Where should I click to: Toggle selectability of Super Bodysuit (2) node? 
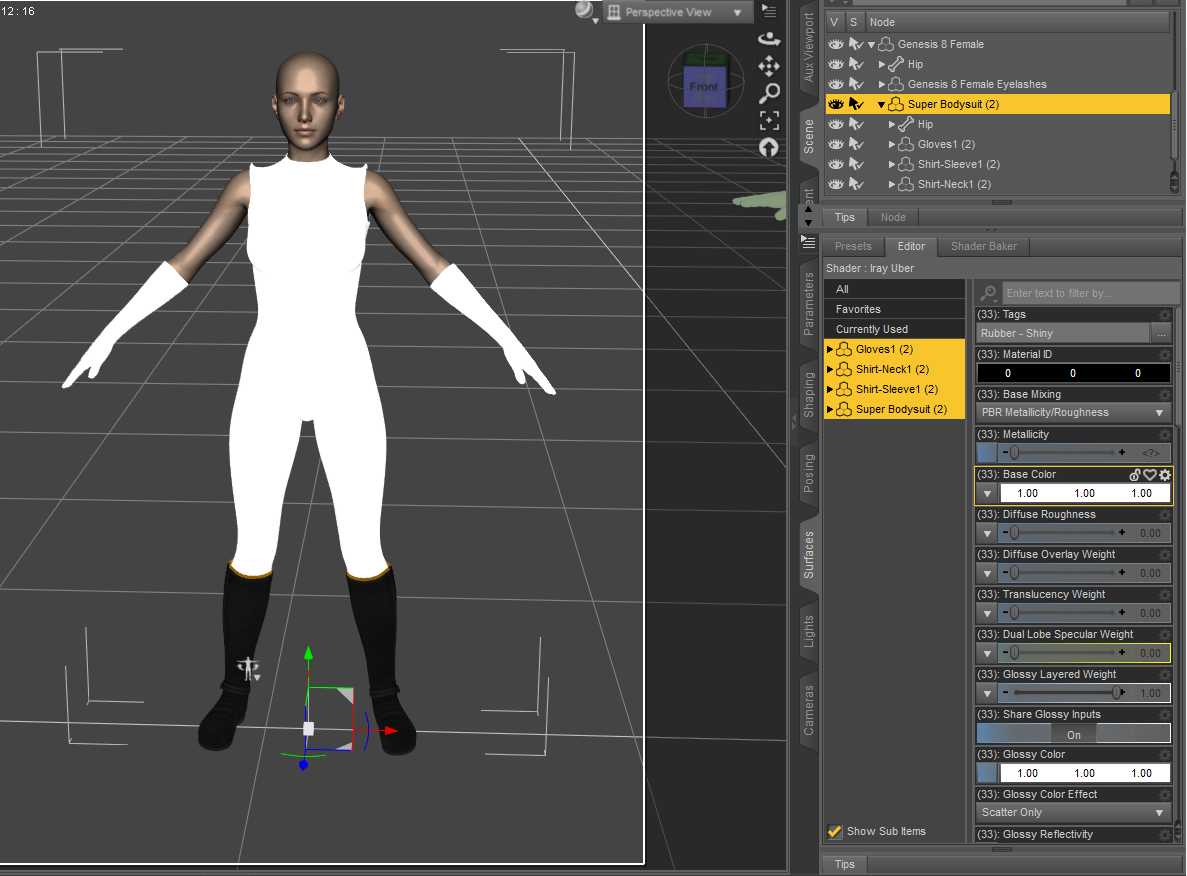click(x=856, y=104)
